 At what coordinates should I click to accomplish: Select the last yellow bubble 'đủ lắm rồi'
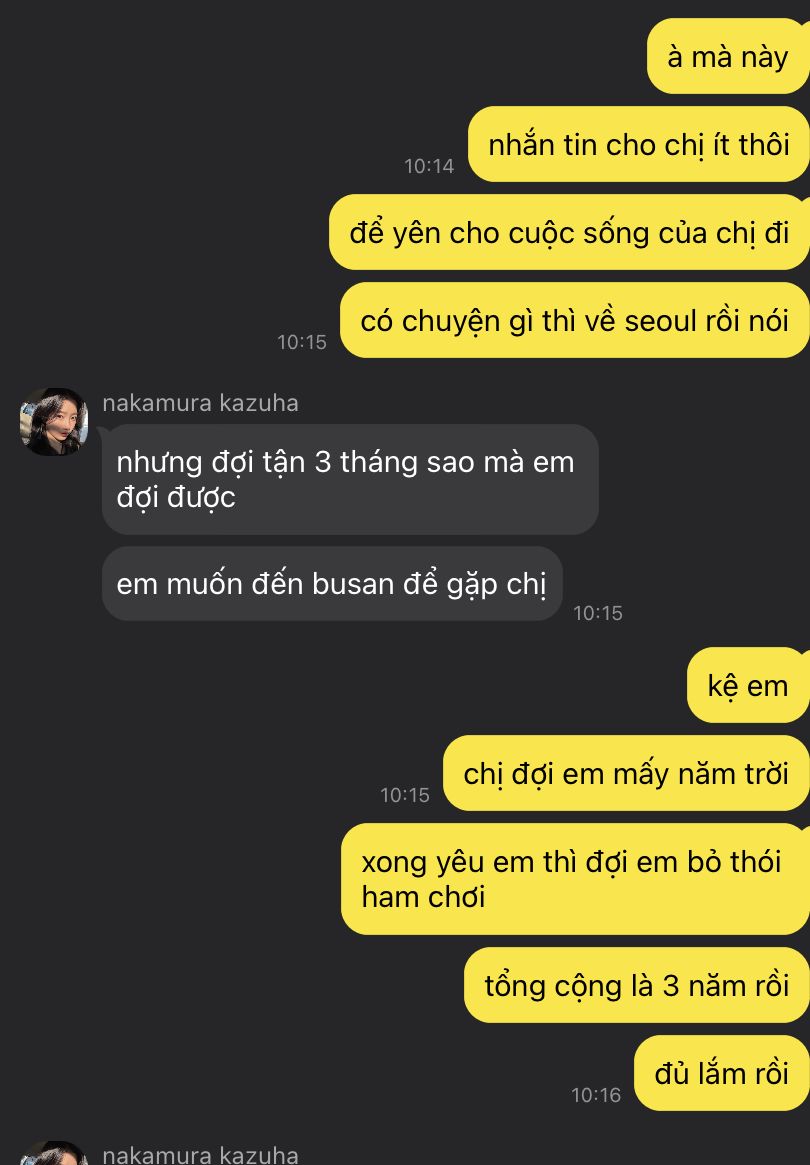click(722, 1073)
